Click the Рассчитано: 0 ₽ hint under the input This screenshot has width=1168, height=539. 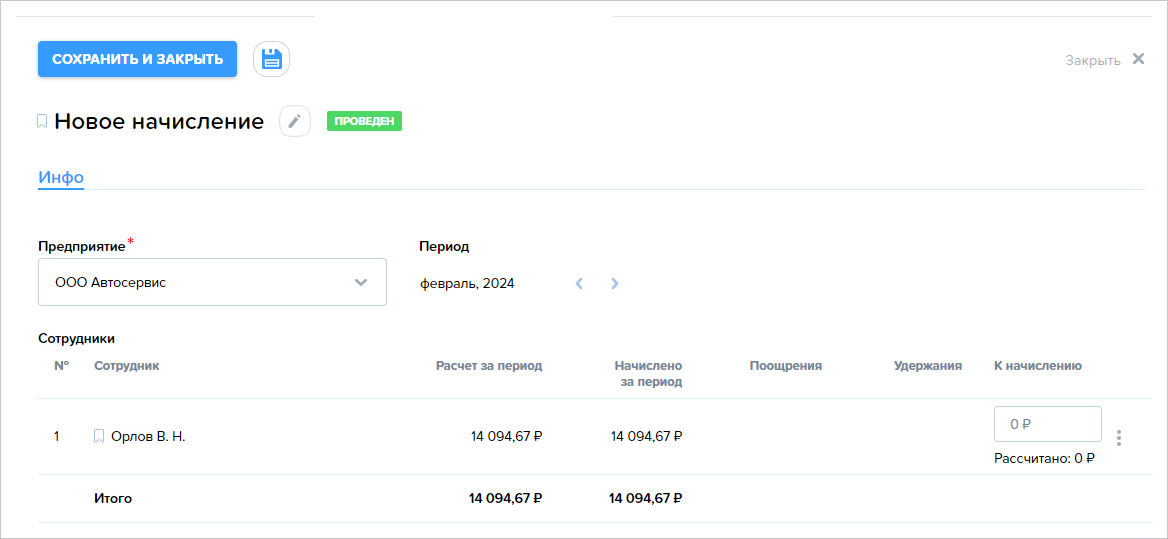point(1045,459)
